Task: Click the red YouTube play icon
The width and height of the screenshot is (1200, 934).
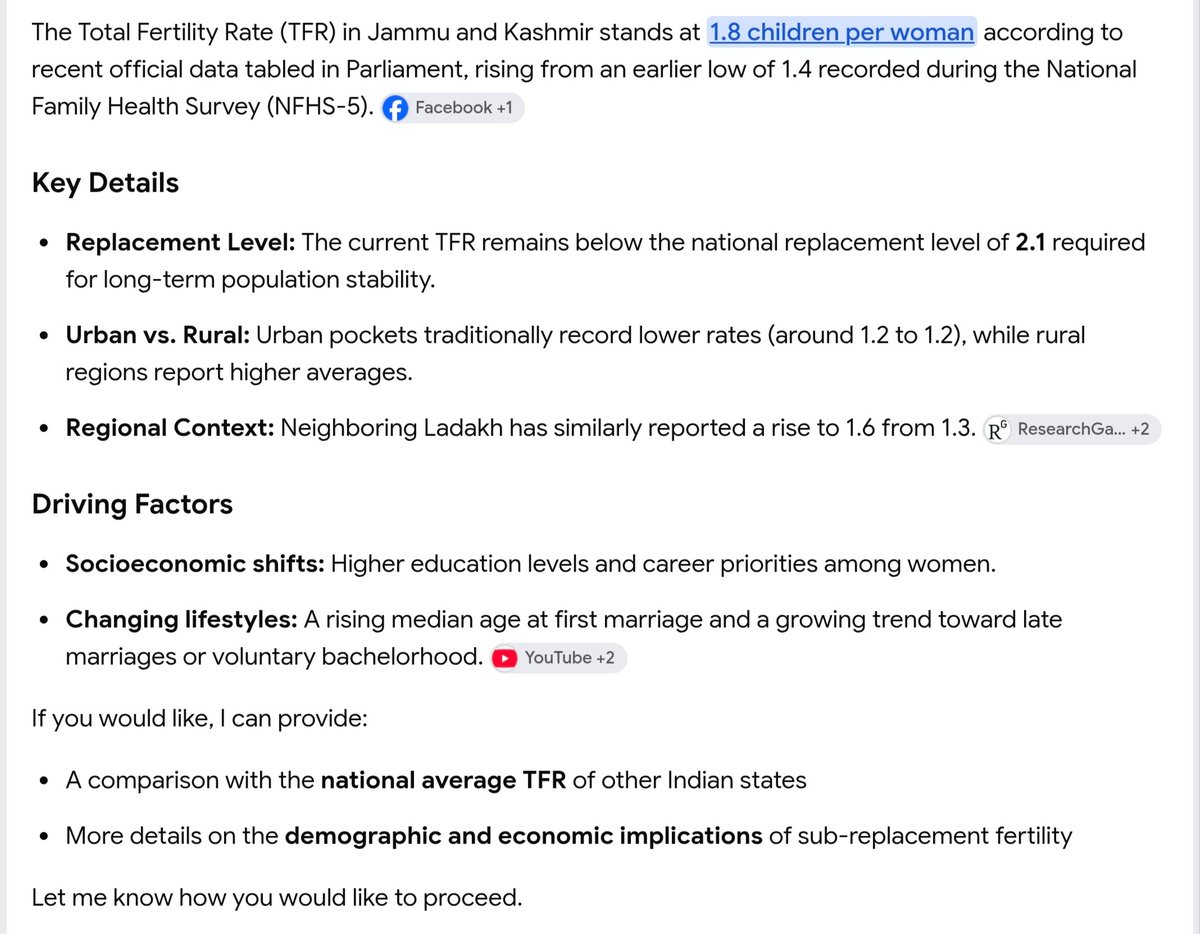Action: [506, 658]
